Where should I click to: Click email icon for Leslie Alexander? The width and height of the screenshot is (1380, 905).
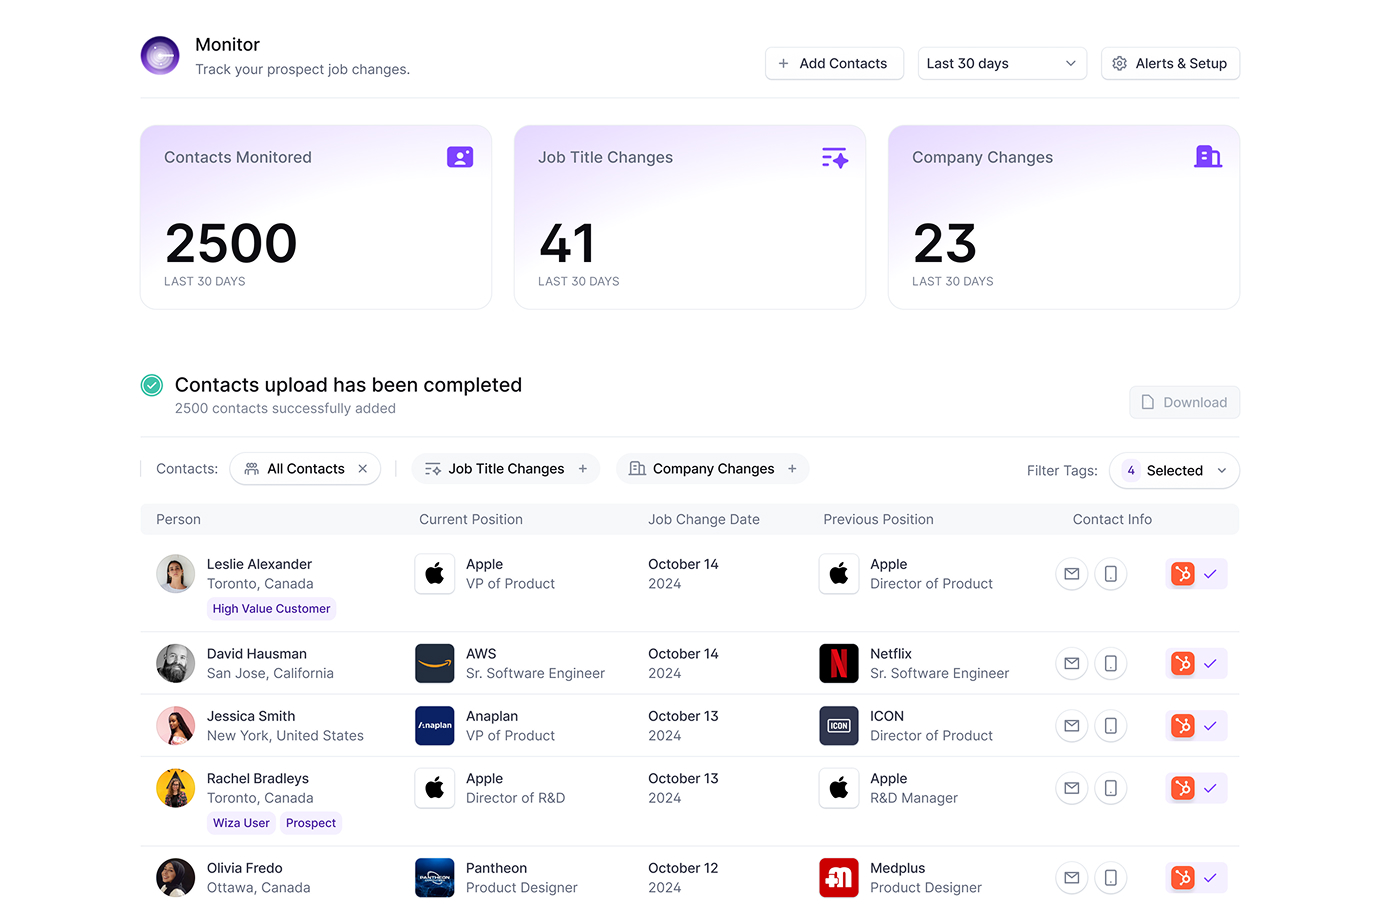(x=1072, y=574)
